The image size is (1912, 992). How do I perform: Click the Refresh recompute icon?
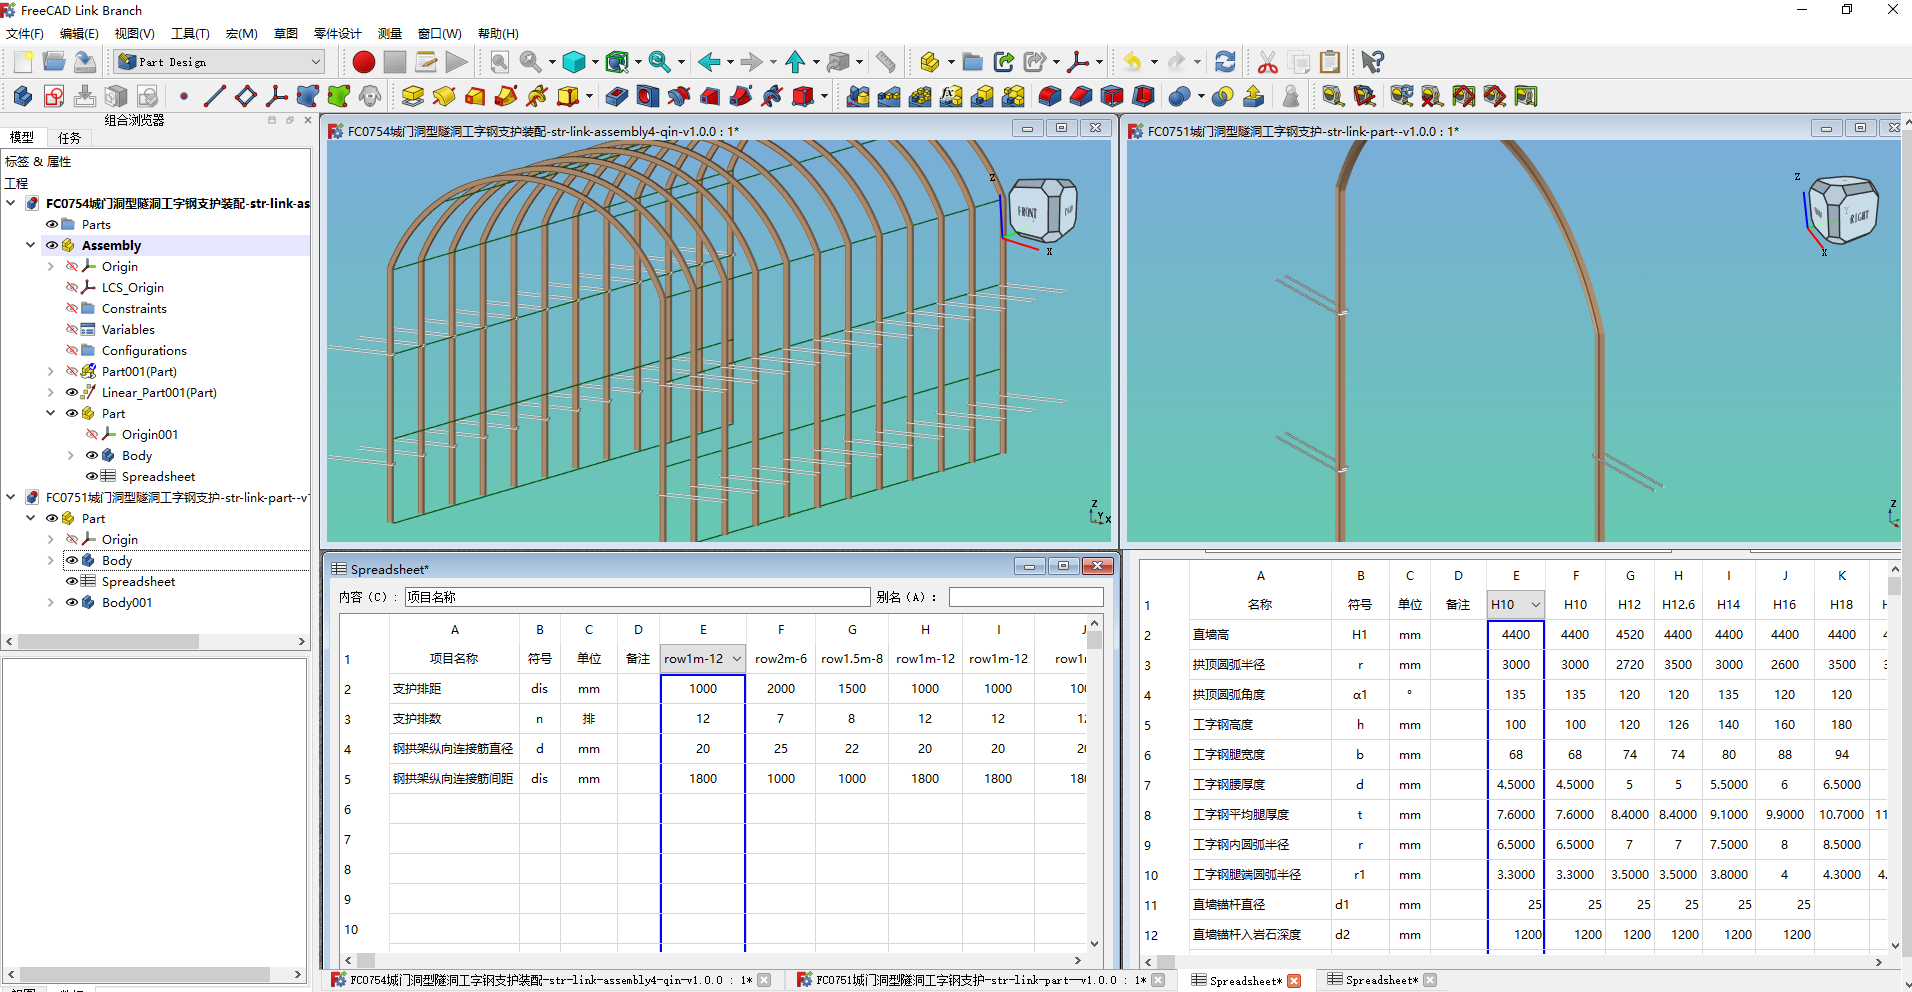pos(1225,62)
